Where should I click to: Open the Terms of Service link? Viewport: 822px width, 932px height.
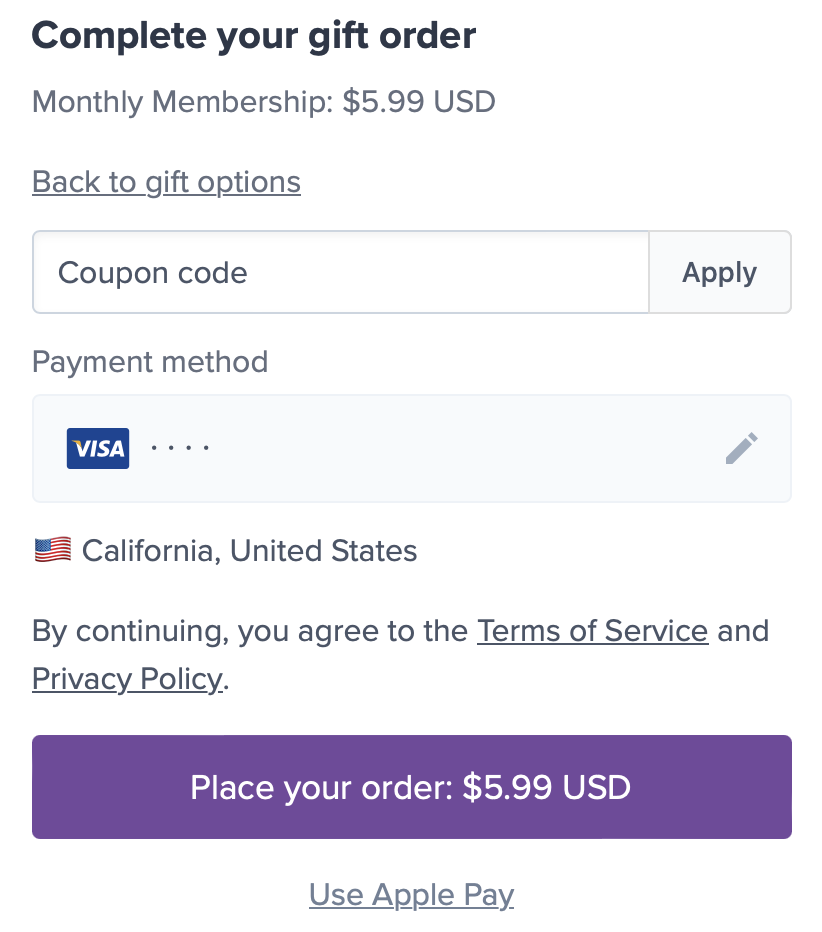[x=593, y=631]
